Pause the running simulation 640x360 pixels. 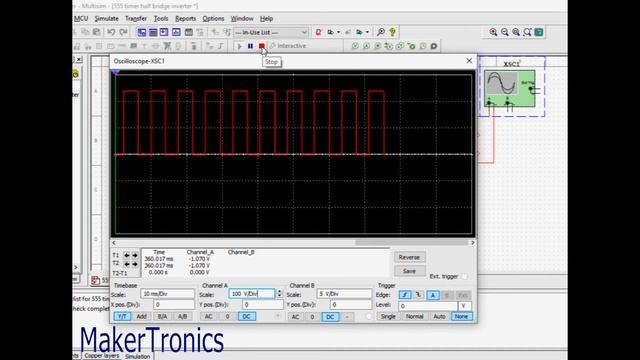click(250, 46)
